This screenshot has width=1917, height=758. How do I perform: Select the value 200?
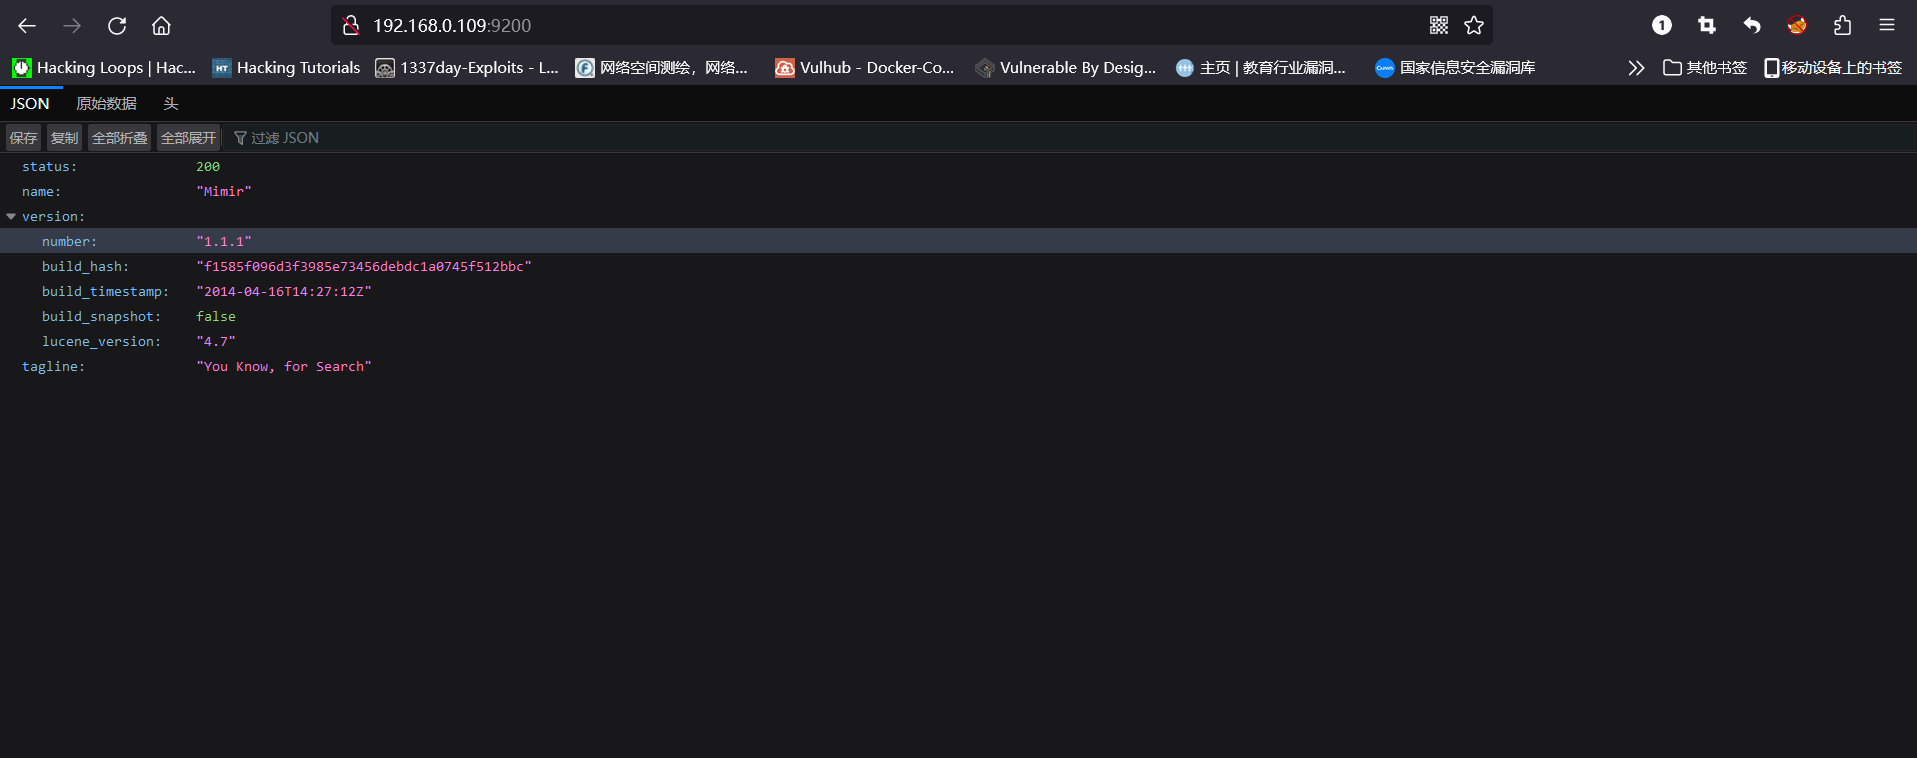(x=208, y=167)
